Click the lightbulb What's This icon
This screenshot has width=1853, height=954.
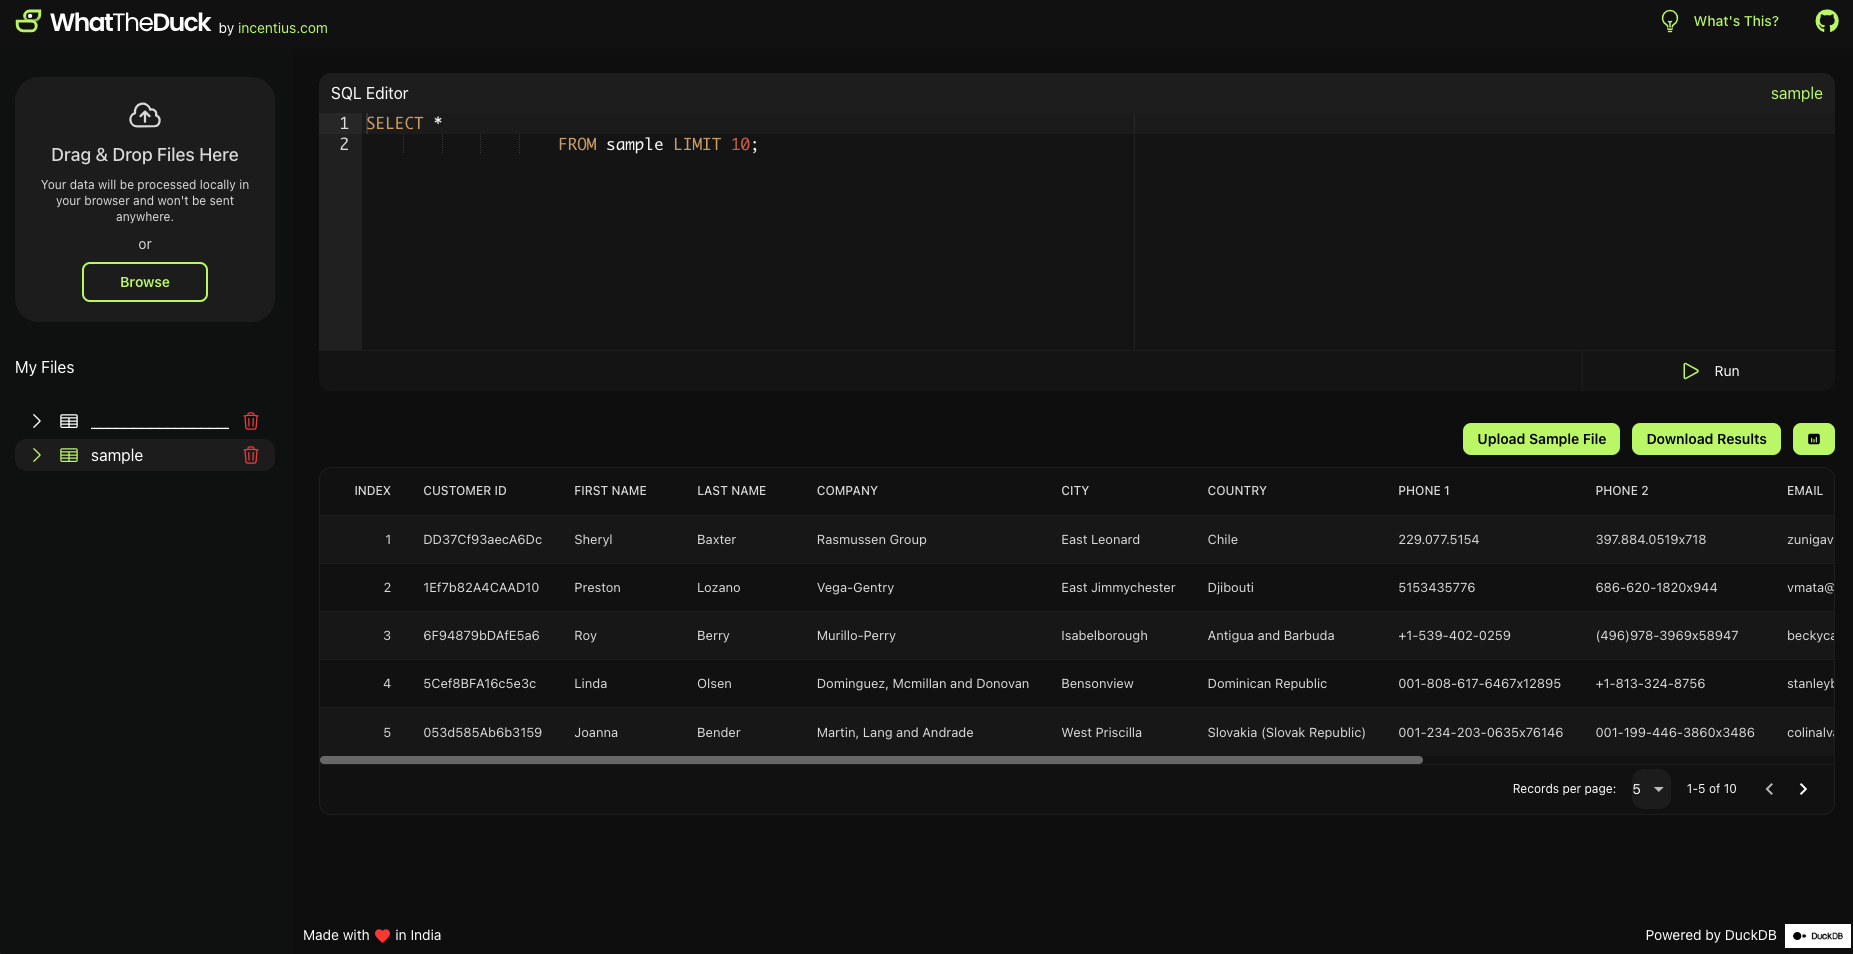(1669, 21)
